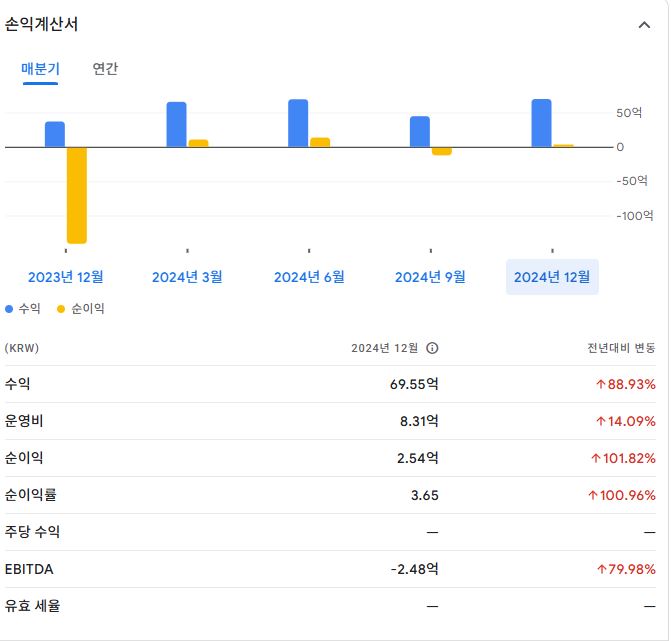Click the 2024년 6월 yellow net income bar
The width and height of the screenshot is (671, 641).
(x=320, y=142)
